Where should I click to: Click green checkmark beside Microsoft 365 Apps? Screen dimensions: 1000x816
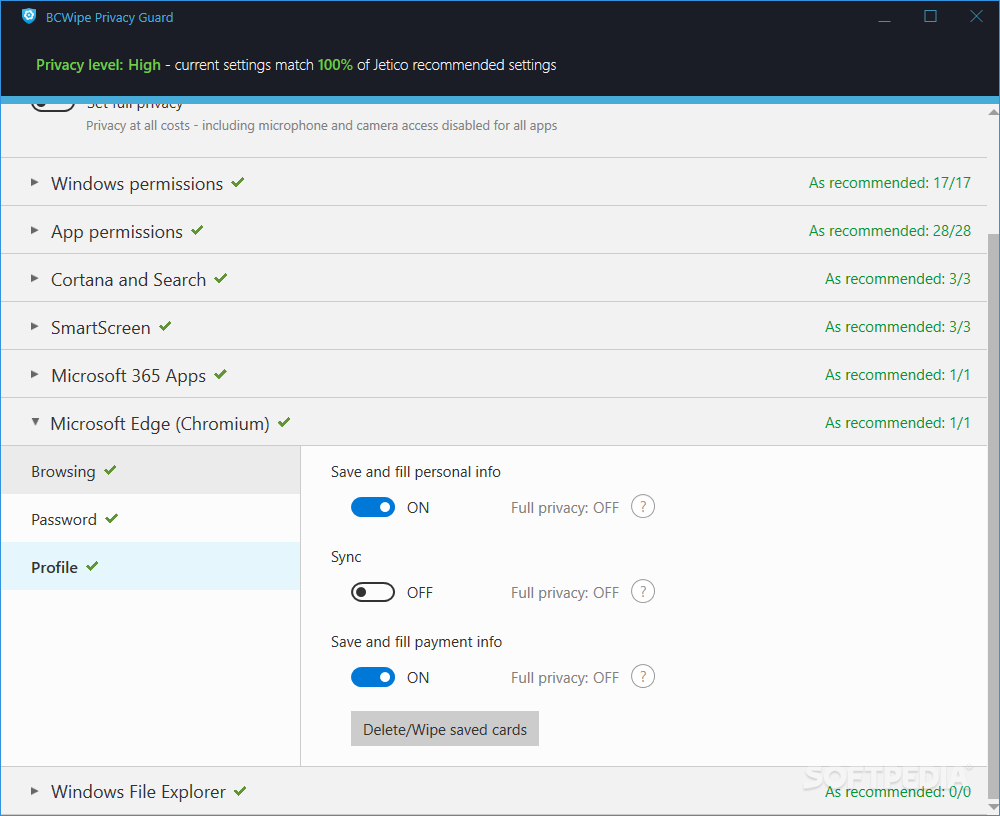pyautogui.click(x=221, y=374)
